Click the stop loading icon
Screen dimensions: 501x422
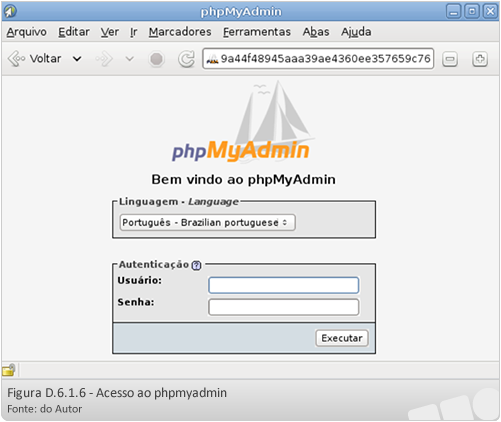[x=156, y=59]
